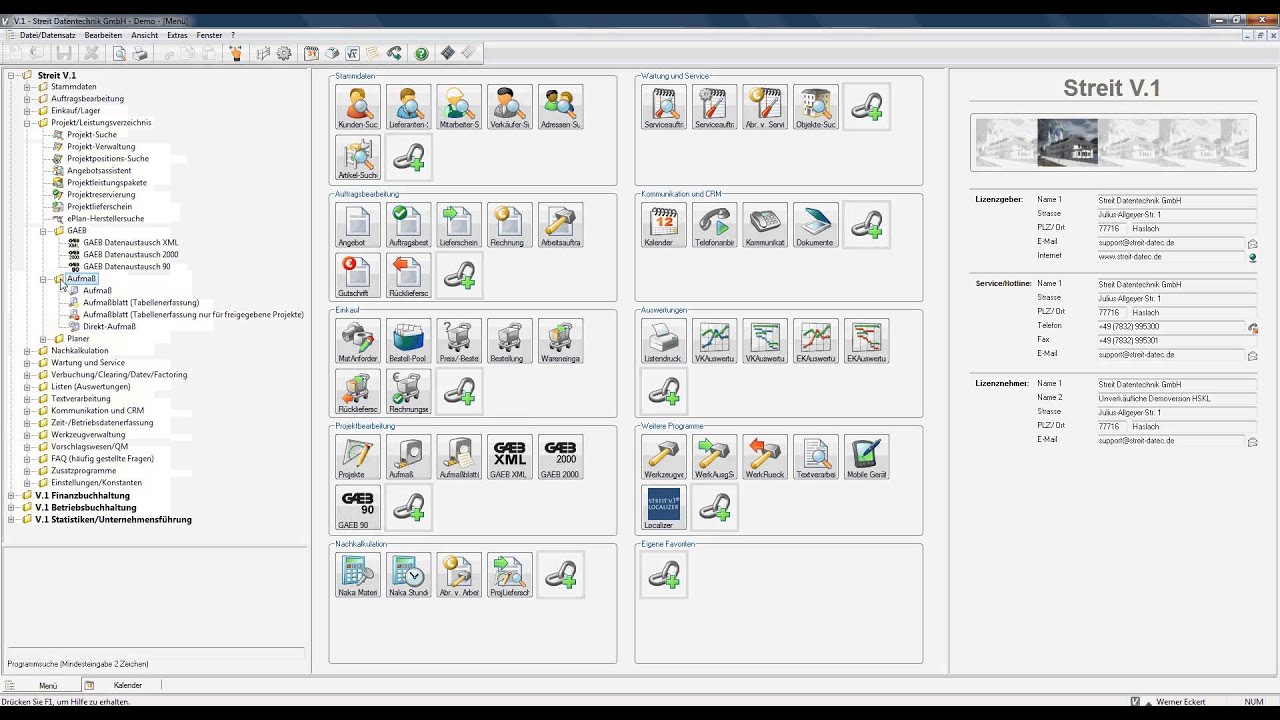This screenshot has height=720, width=1280.
Task: Add a shortcut in the Stammdaten group
Action: [x=408, y=157]
